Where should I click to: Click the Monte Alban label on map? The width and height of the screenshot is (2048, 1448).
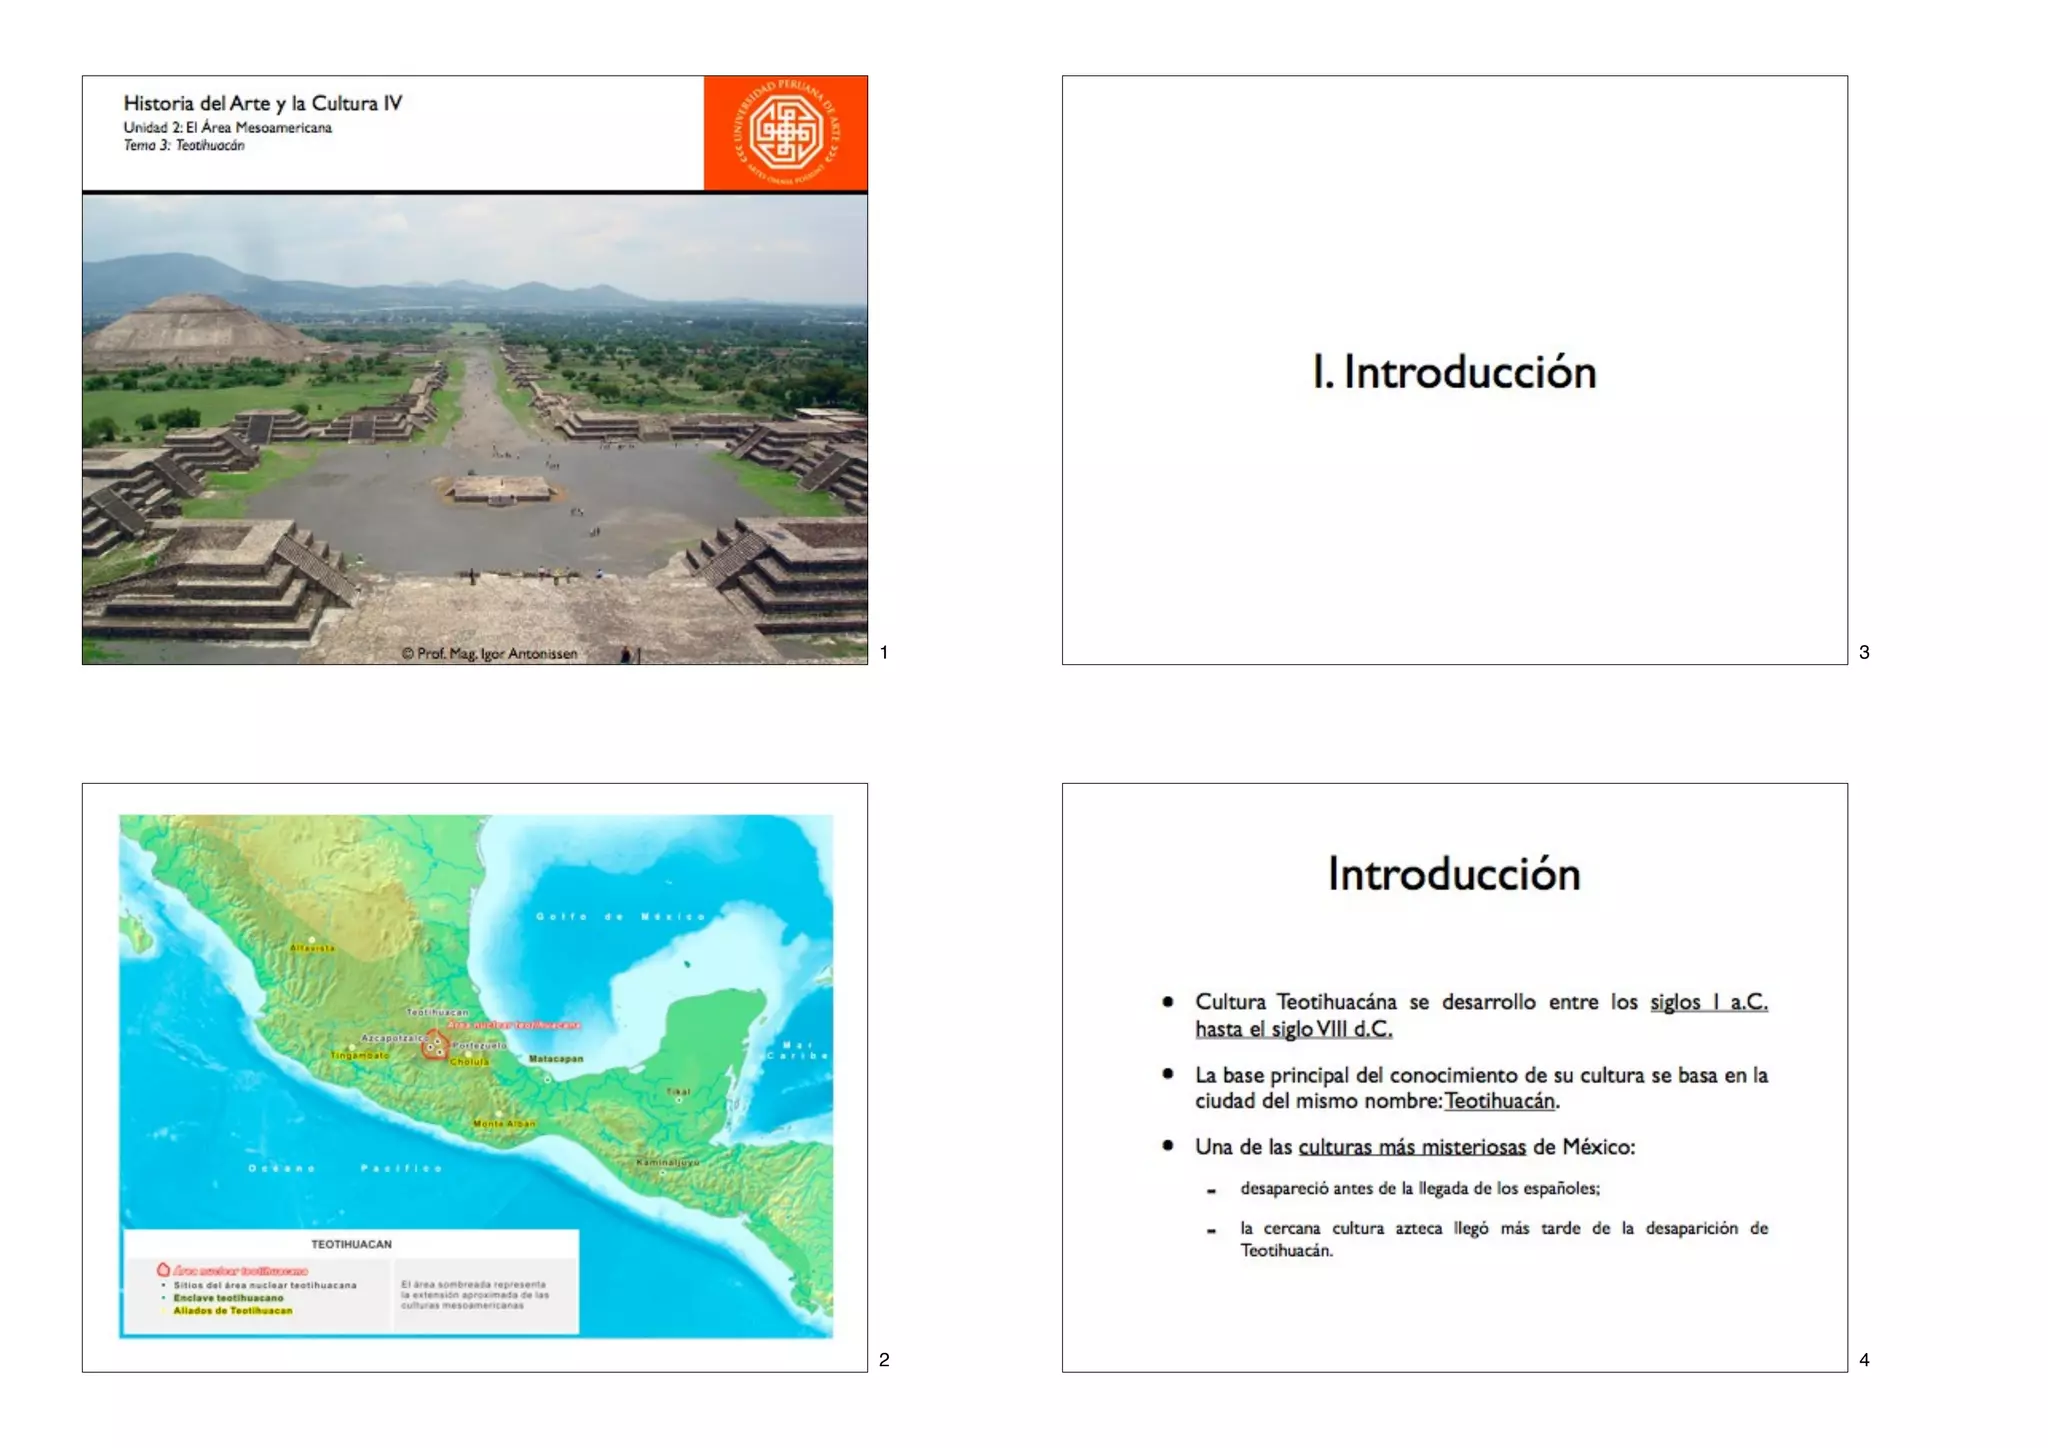(504, 1123)
